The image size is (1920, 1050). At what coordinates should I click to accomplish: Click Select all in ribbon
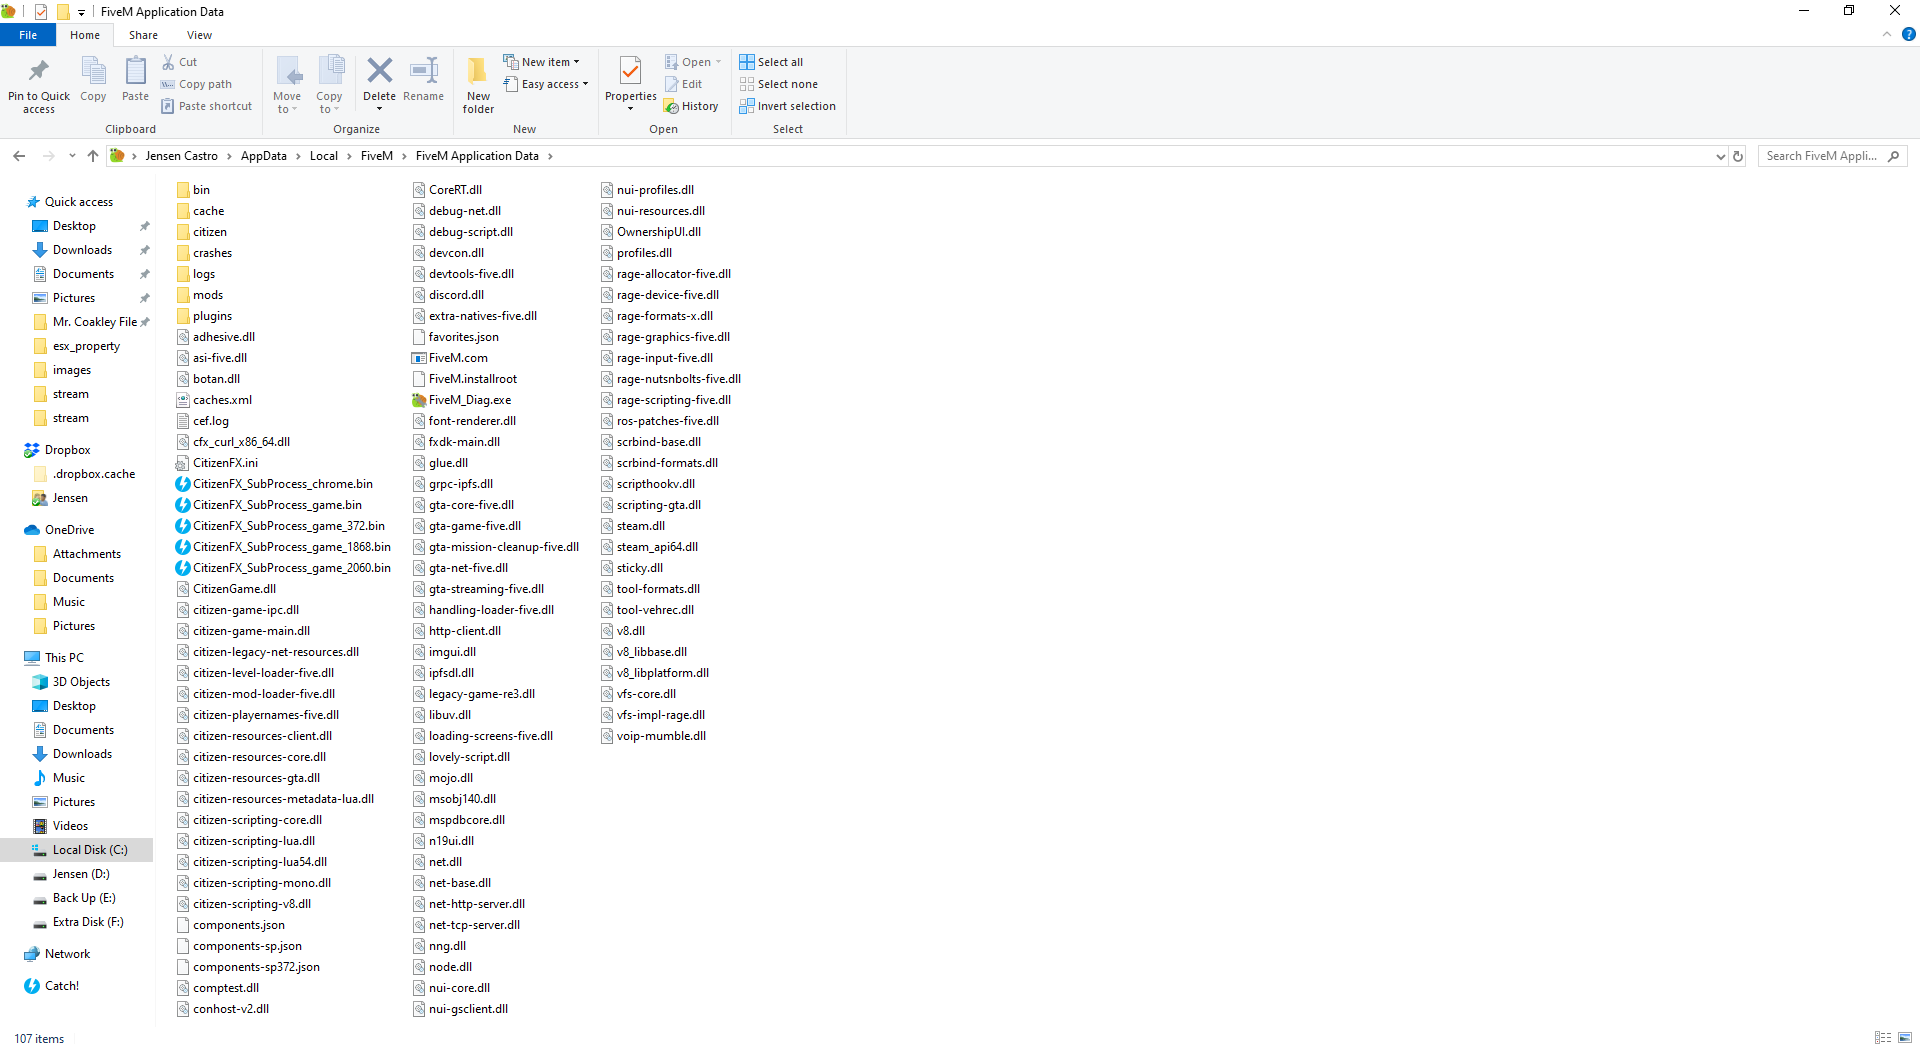click(771, 62)
